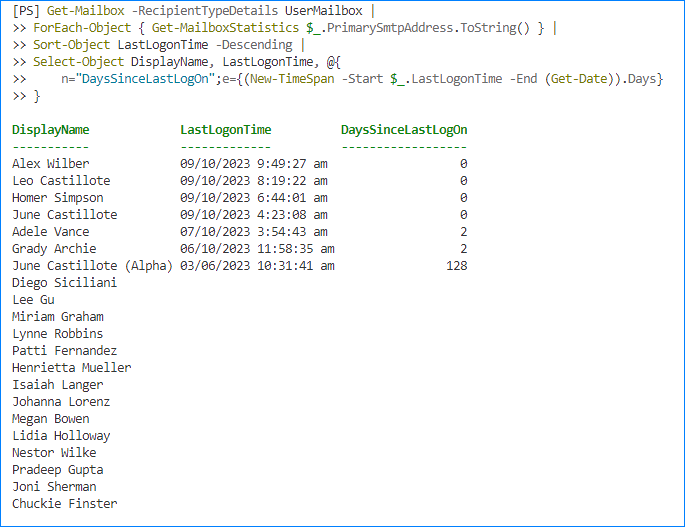The image size is (685, 527).
Task: Select Megan Bowen in the list
Action: [50, 418]
